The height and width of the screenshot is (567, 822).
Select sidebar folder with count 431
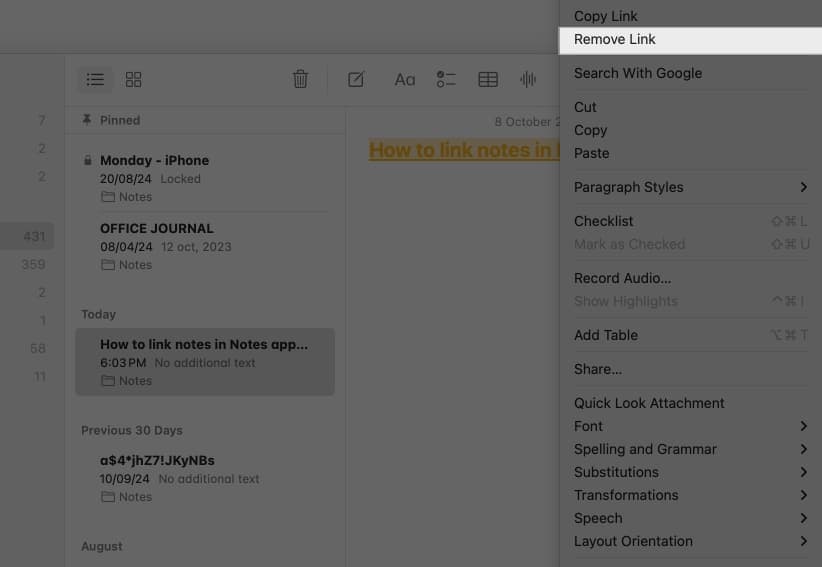click(27, 236)
